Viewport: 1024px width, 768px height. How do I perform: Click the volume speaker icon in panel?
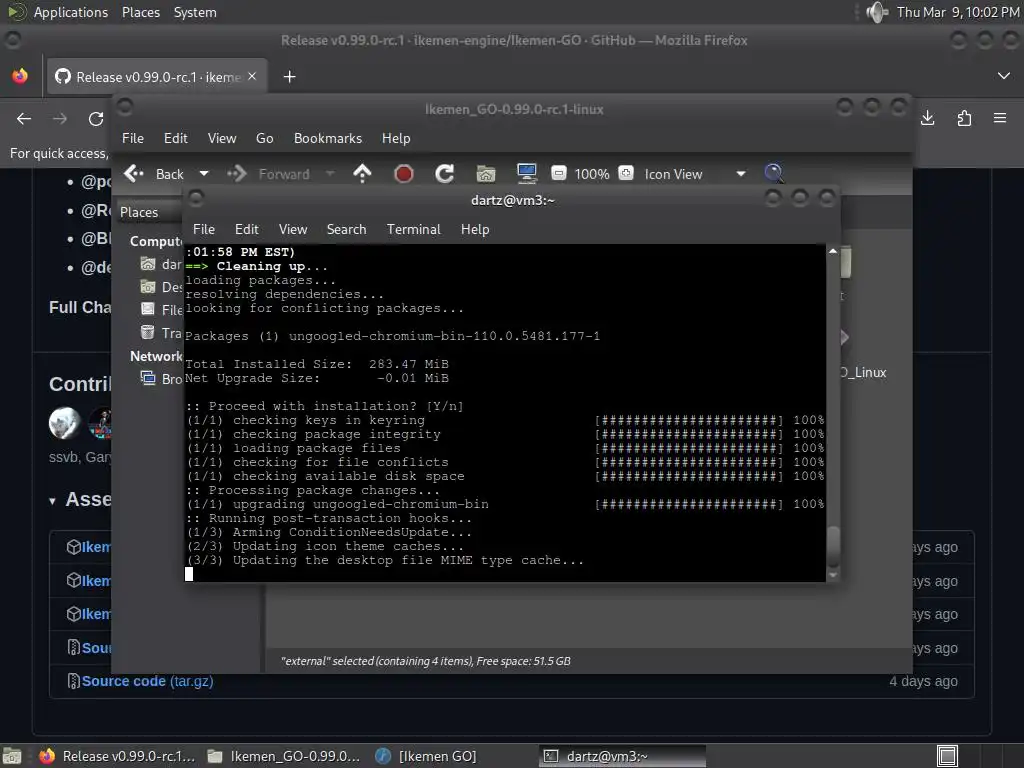pos(876,12)
